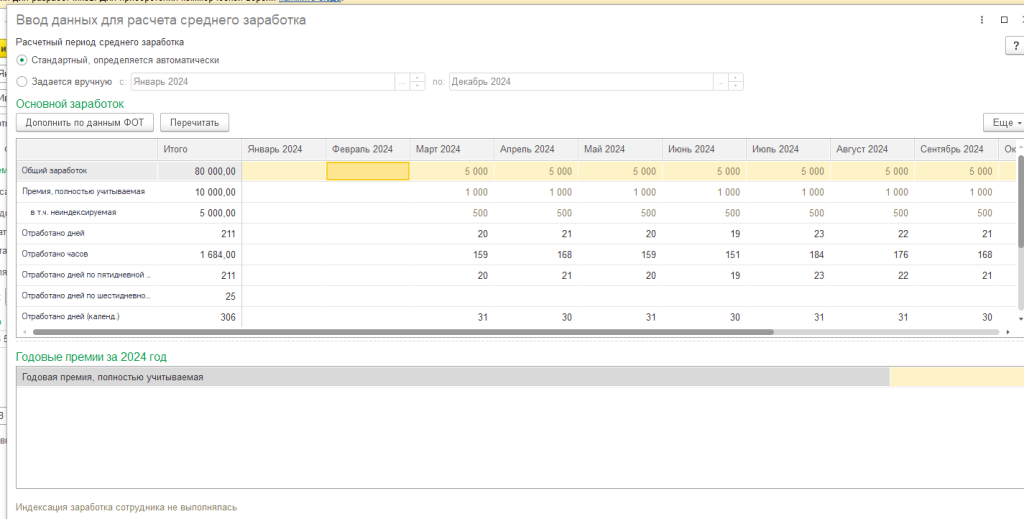Select Отработано дней по пятидневной row label
Screen dimensions: 1024x519
pos(87,275)
